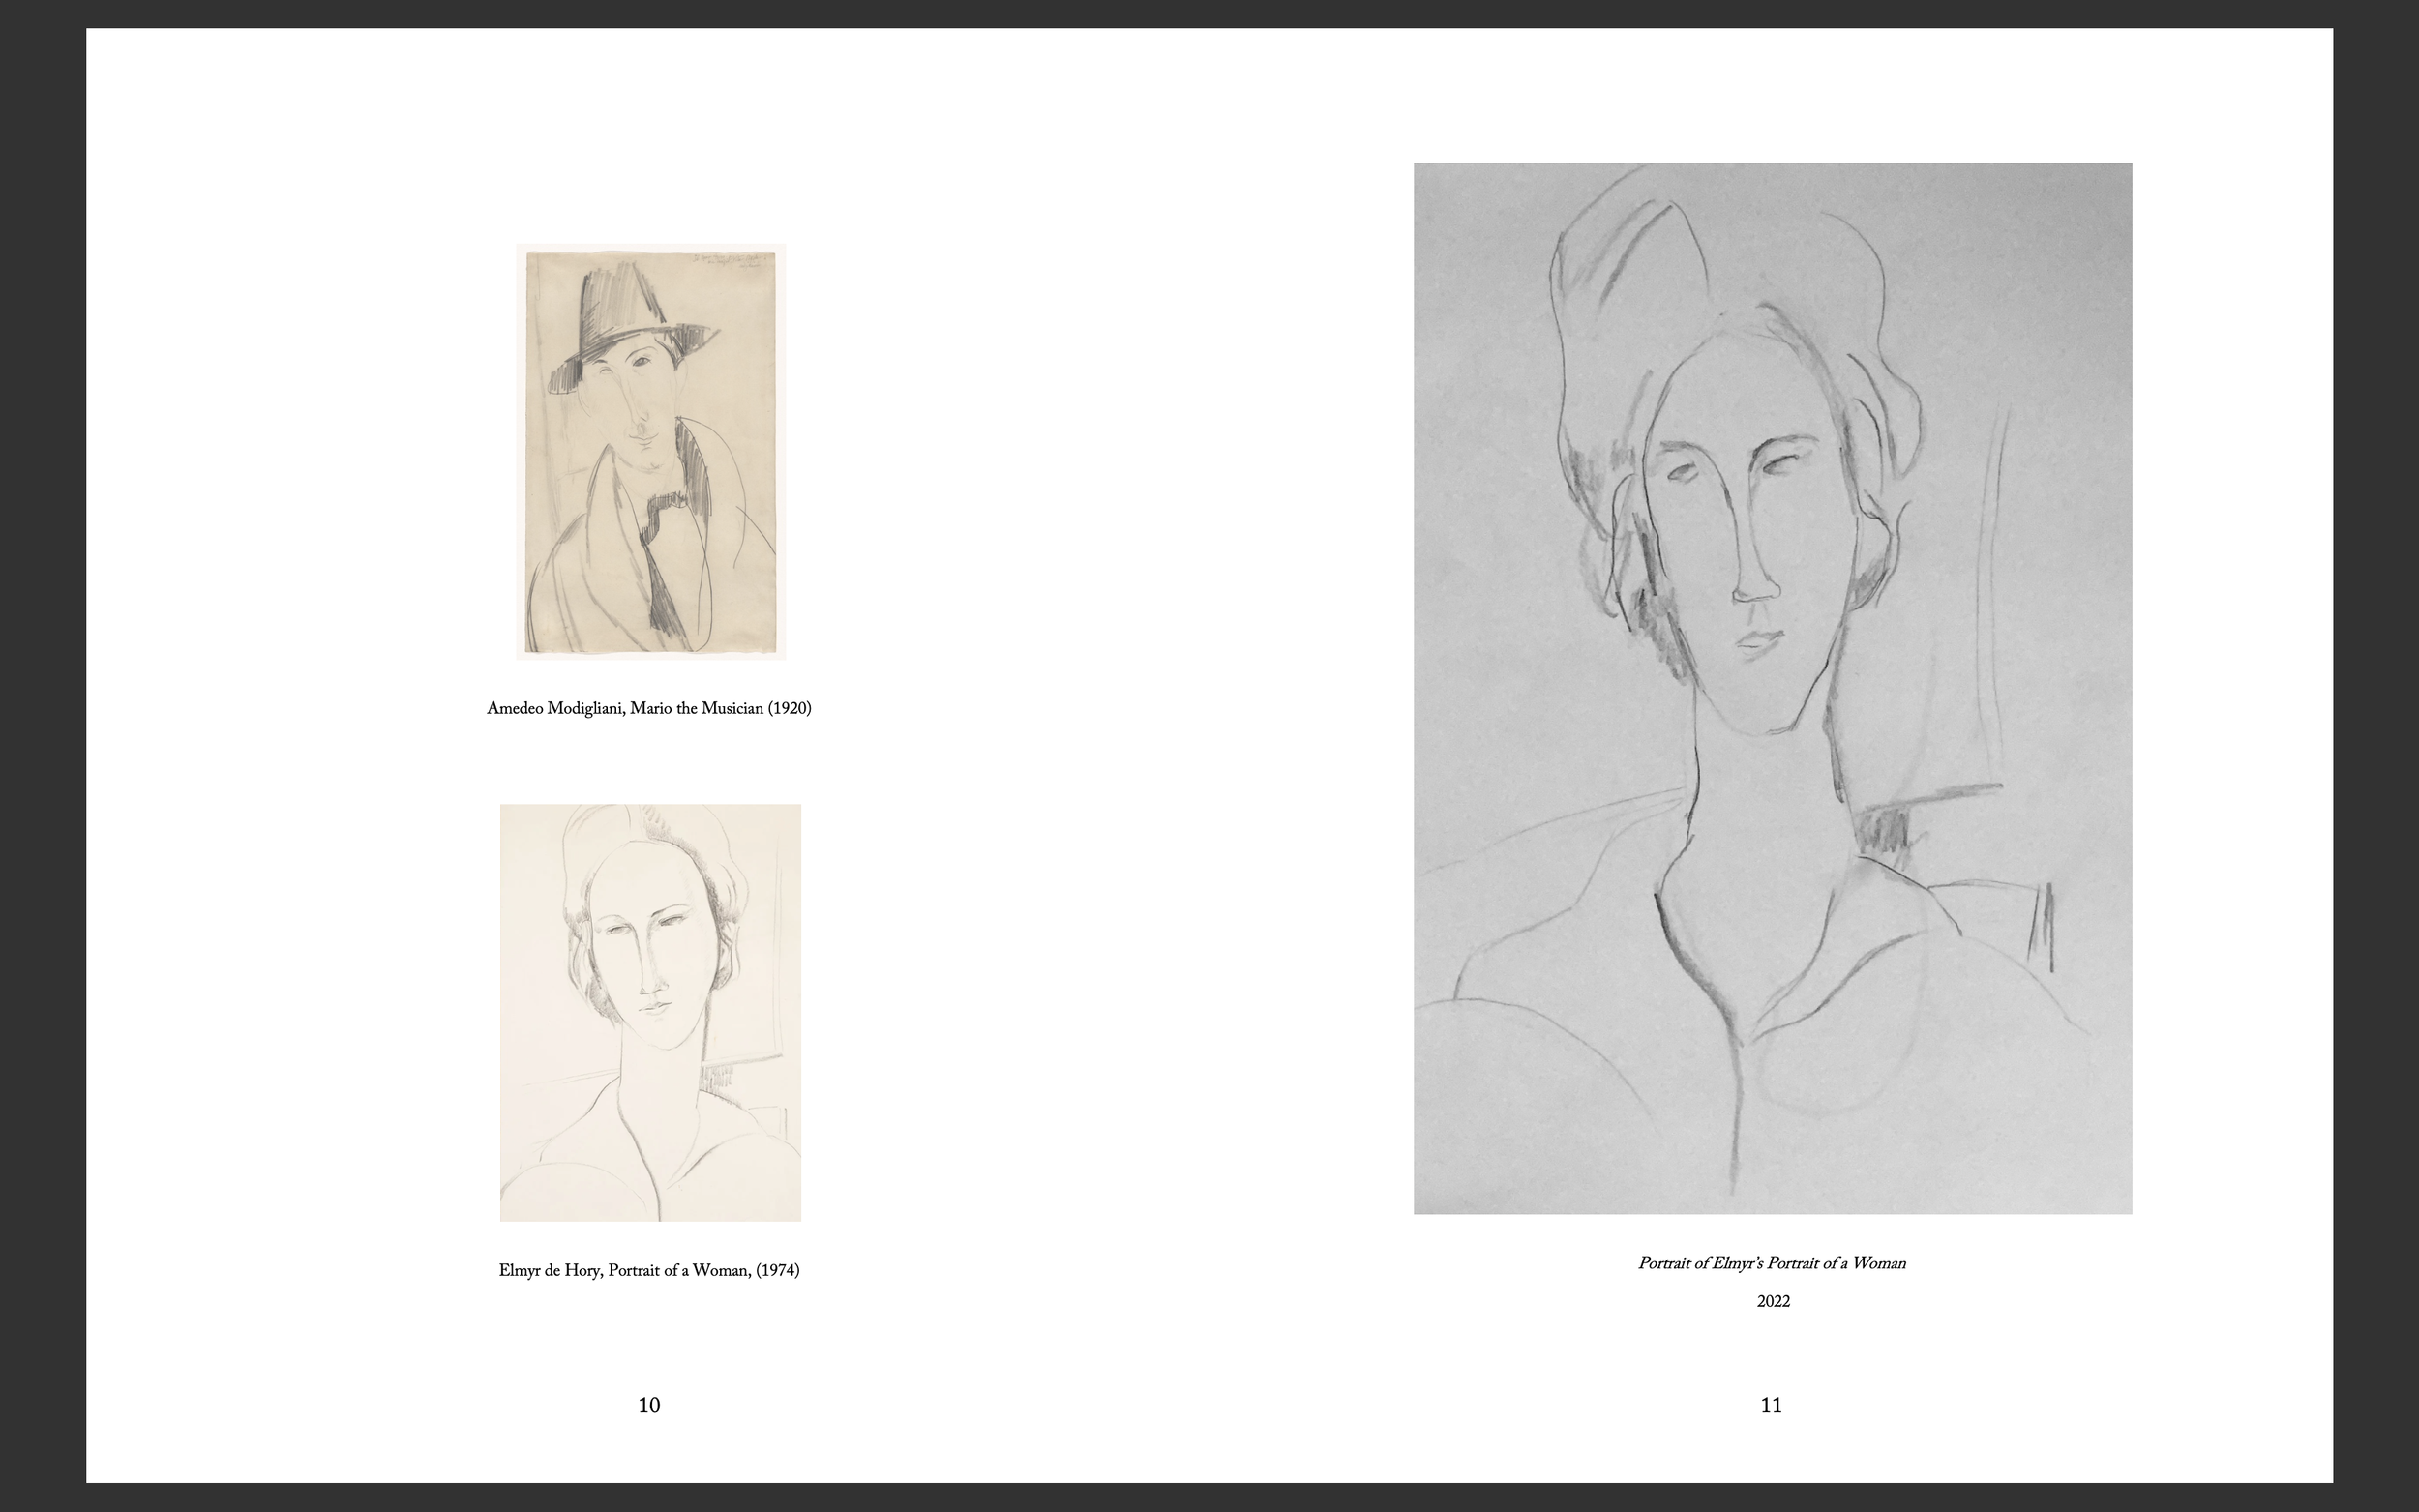Click the hat in the Modigliani drawing

625,310
